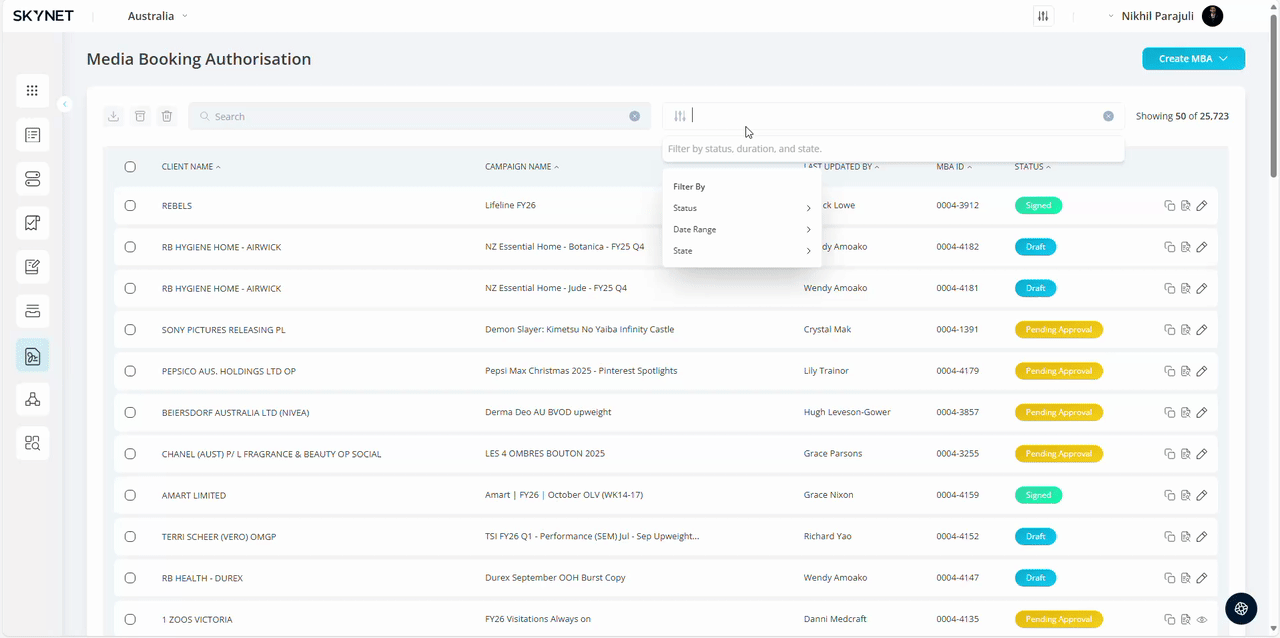
Task: Expand the Create MBA dropdown button
Action: (1193, 59)
